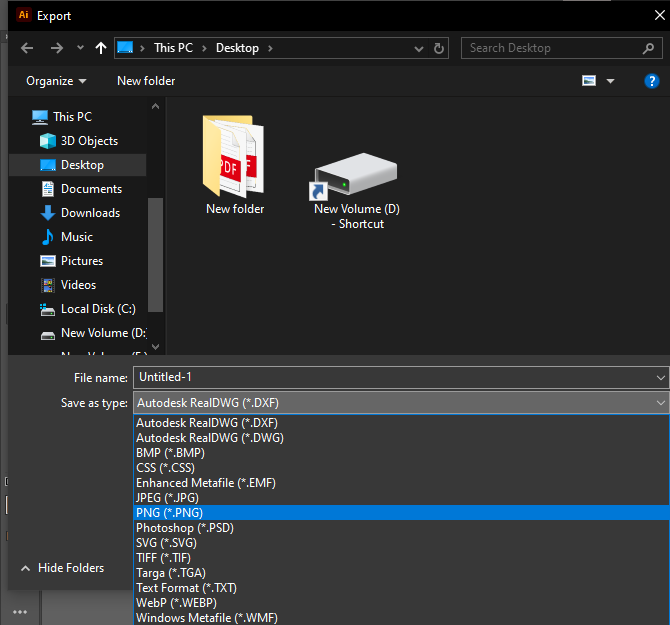The image size is (670, 625).
Task: Choose JPEG (*.JPG) format
Action: [x=401, y=498]
